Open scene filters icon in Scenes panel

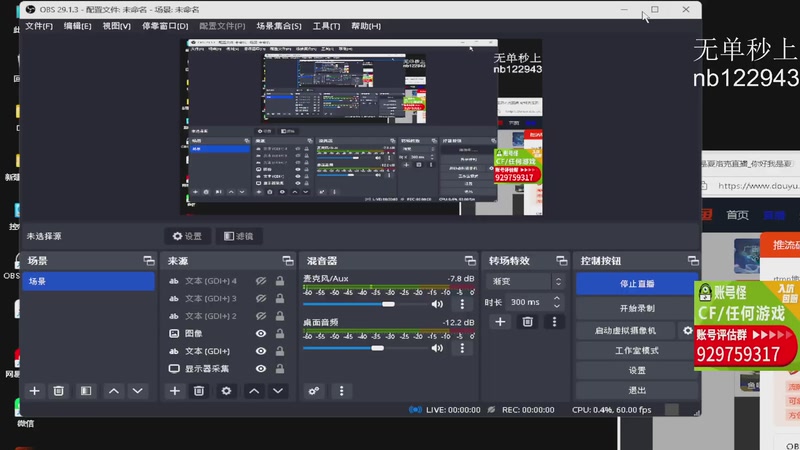86,391
